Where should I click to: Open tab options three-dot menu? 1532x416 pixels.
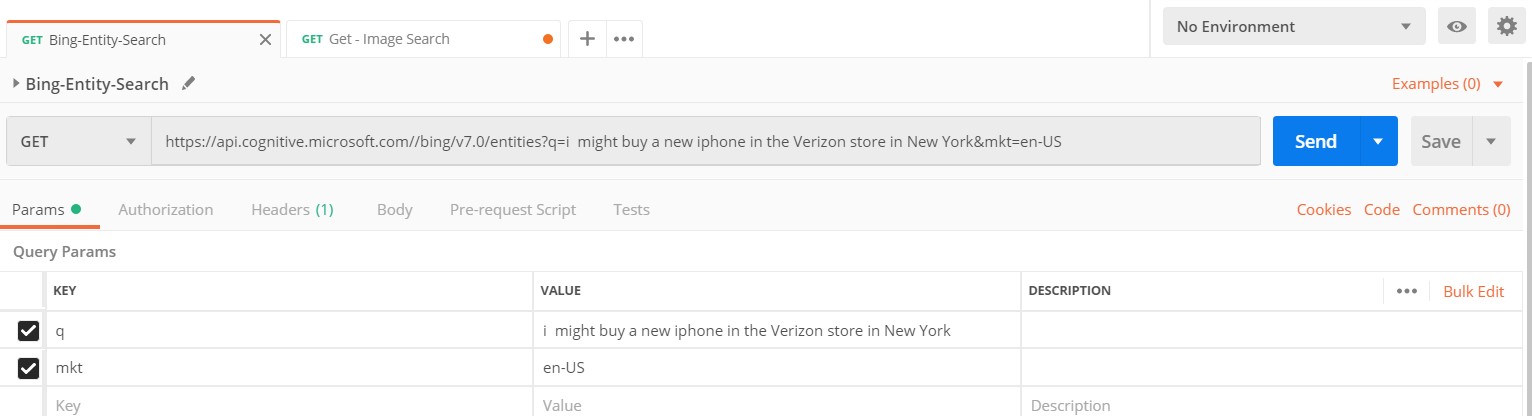(x=624, y=39)
